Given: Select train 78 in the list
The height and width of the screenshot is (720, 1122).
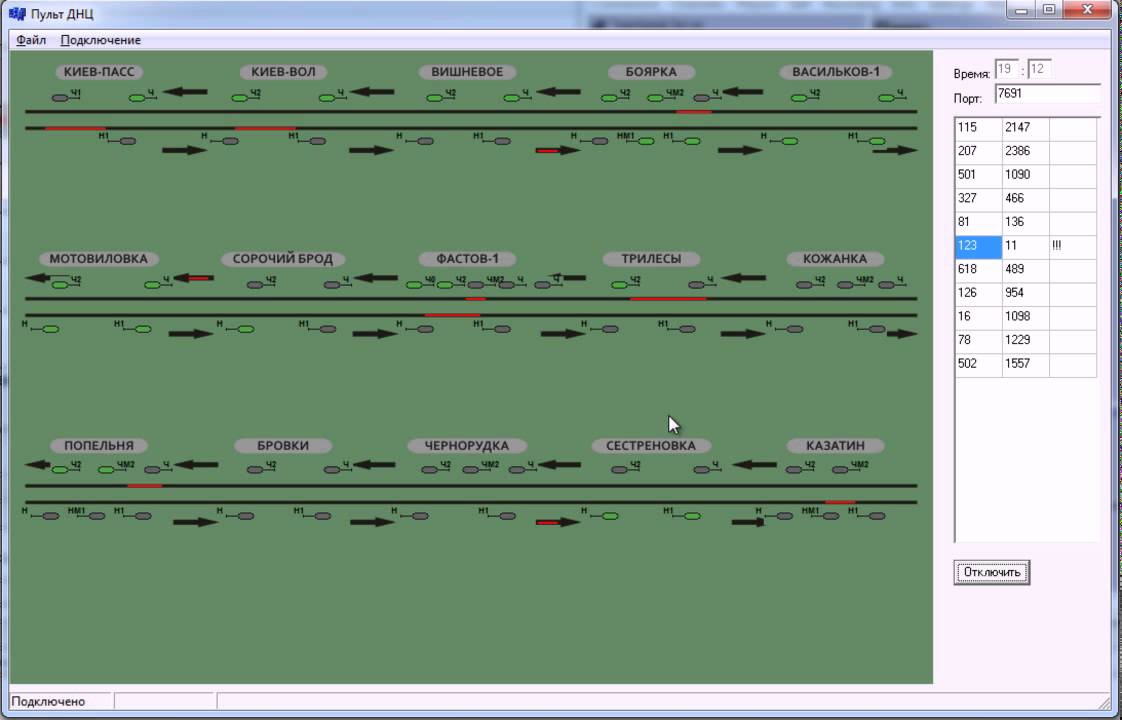Looking at the screenshot, I should [977, 340].
